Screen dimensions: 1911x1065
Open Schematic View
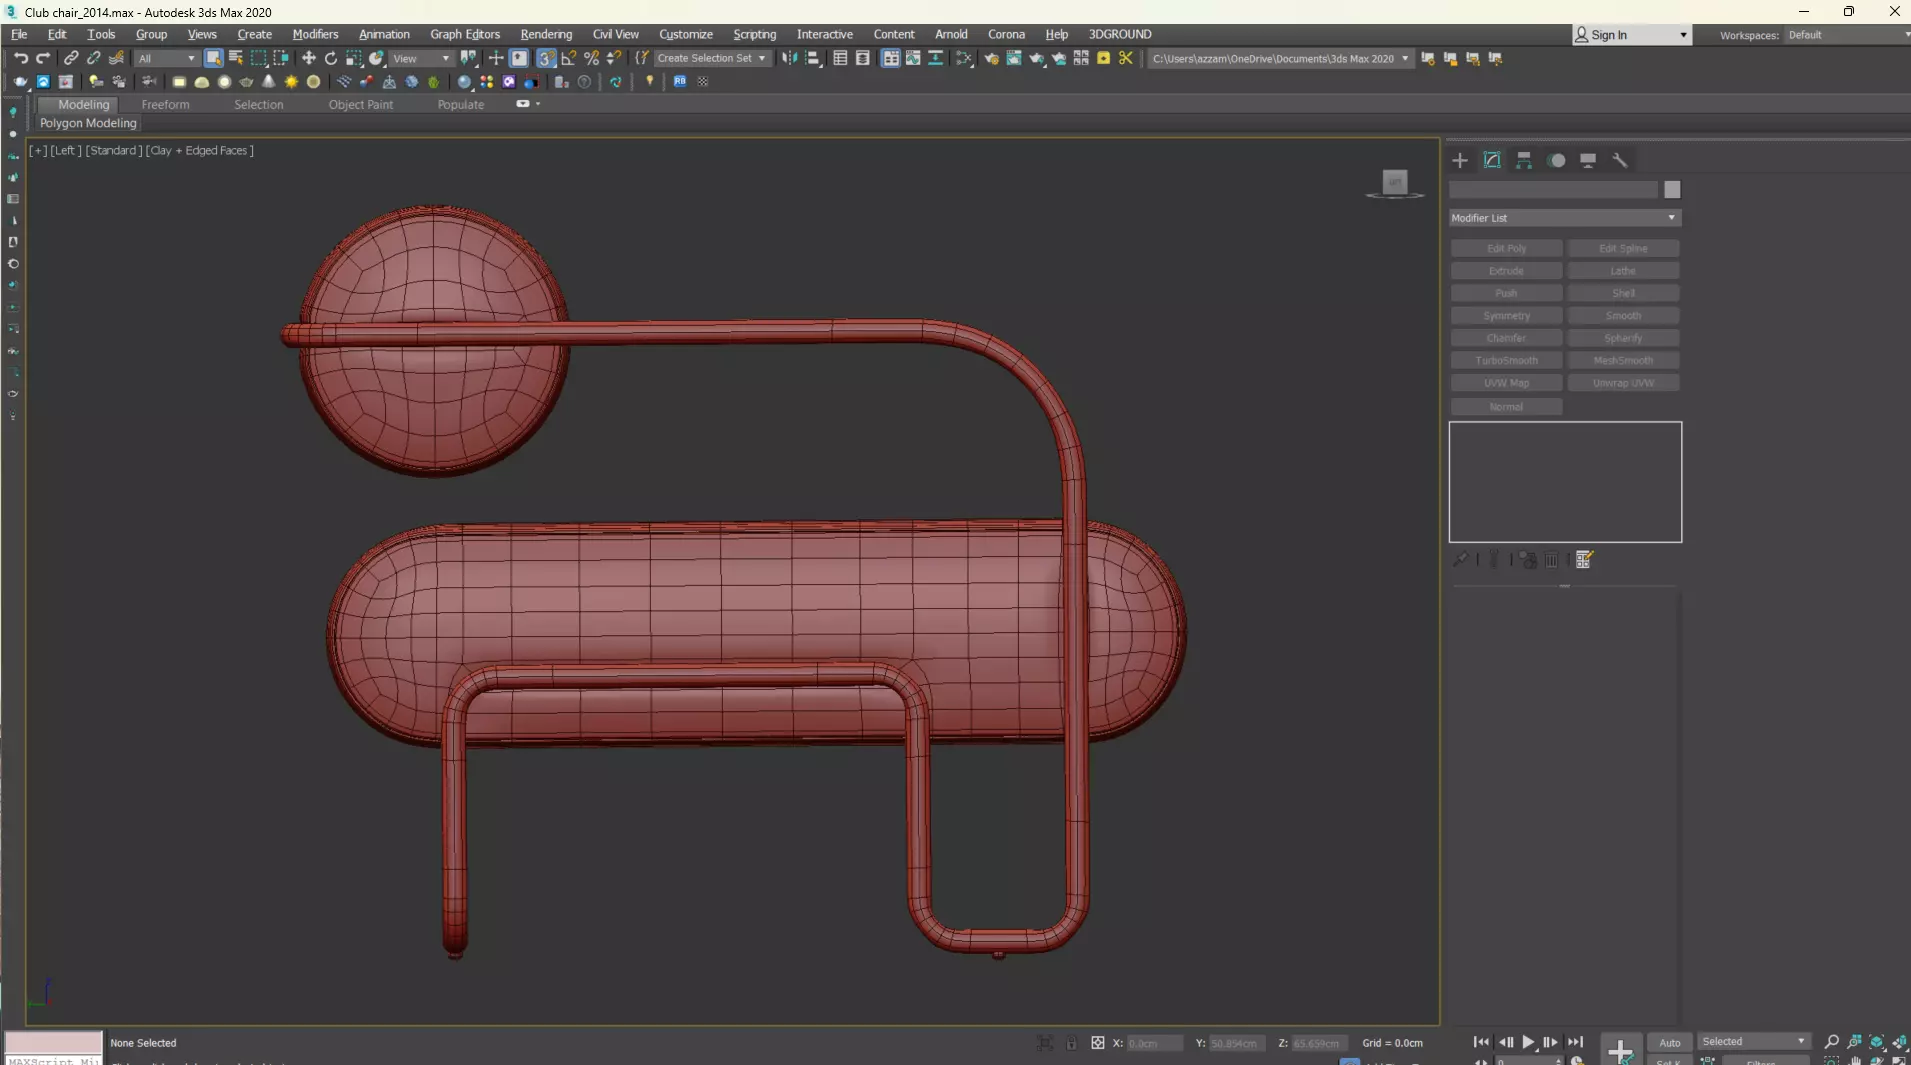point(936,58)
